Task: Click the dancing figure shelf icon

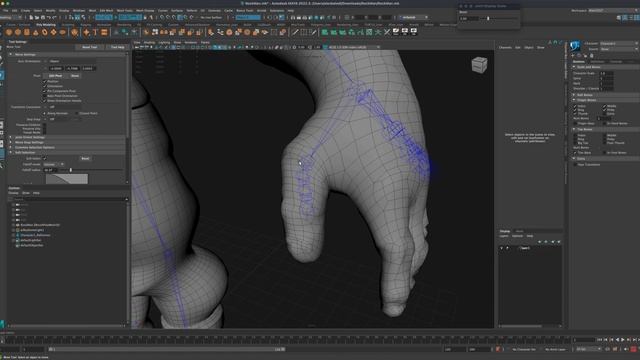Action: (x=378, y=32)
